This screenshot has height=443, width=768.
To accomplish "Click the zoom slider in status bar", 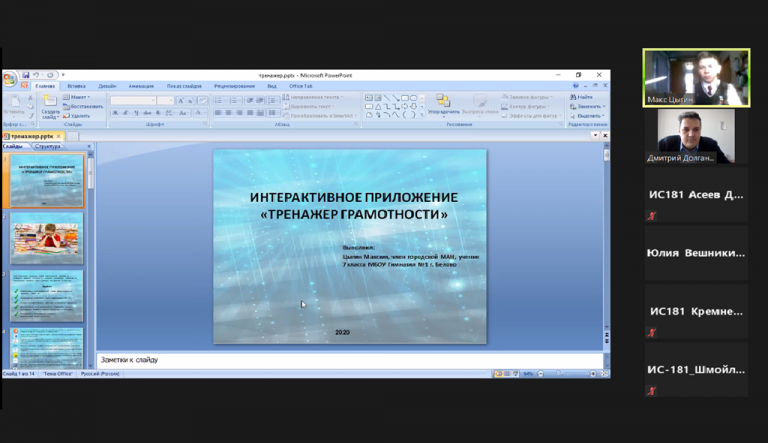I will coord(567,373).
